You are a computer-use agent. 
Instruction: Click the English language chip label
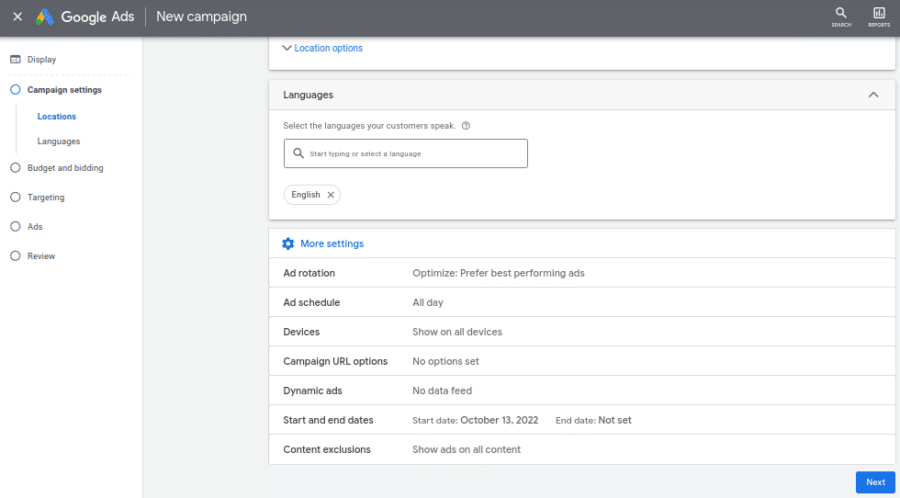pos(305,194)
